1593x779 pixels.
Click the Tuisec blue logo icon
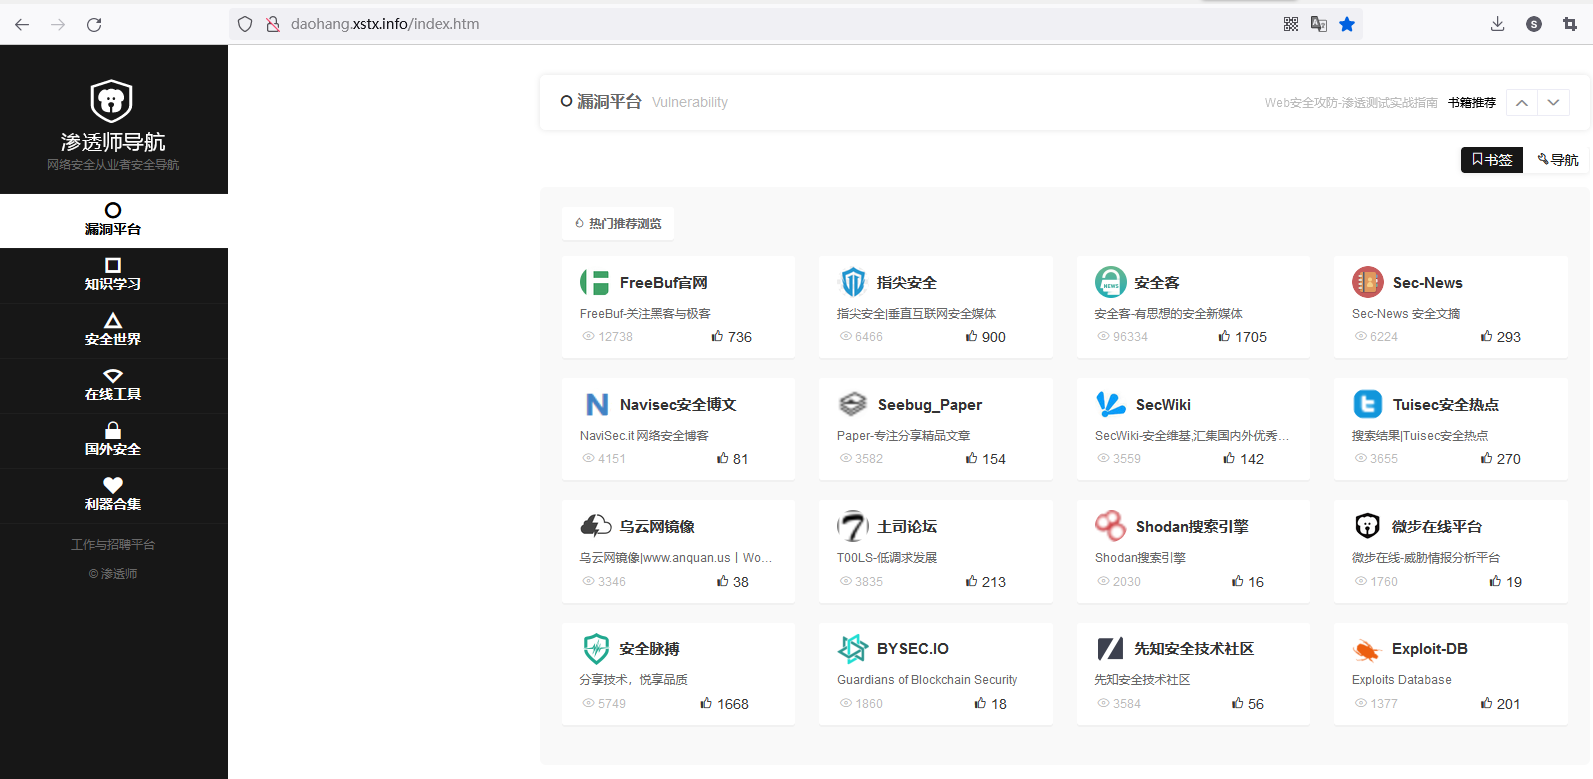(x=1367, y=404)
